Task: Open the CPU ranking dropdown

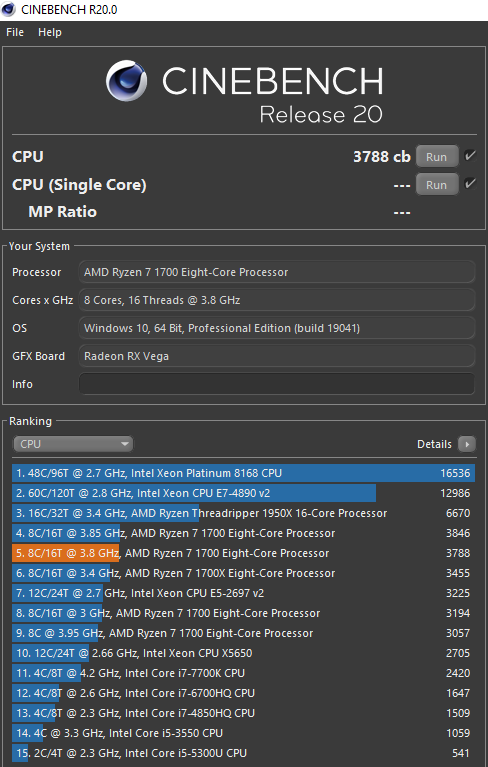Action: (73, 444)
